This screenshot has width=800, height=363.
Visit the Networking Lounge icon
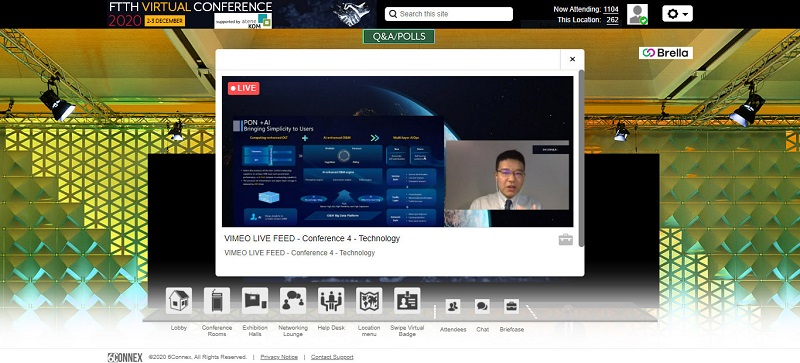point(293,300)
